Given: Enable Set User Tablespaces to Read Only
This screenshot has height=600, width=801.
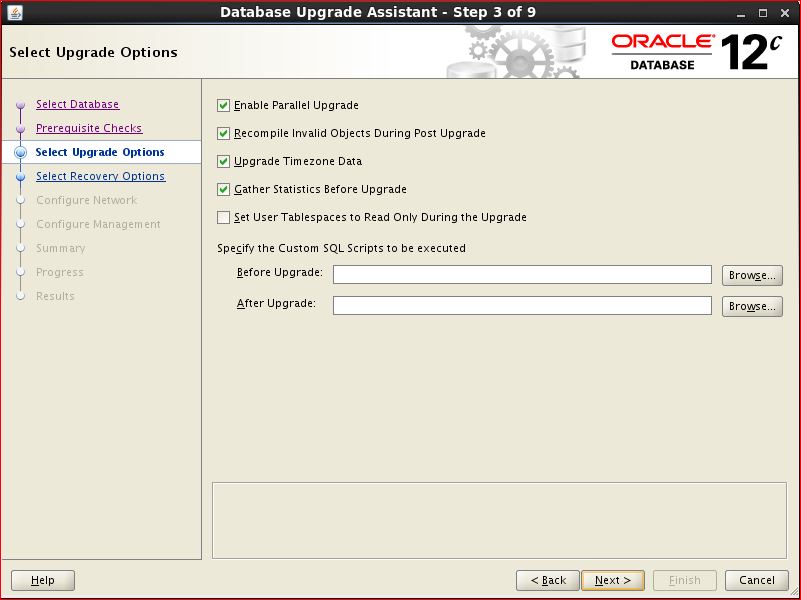Looking at the screenshot, I should tap(224, 217).
